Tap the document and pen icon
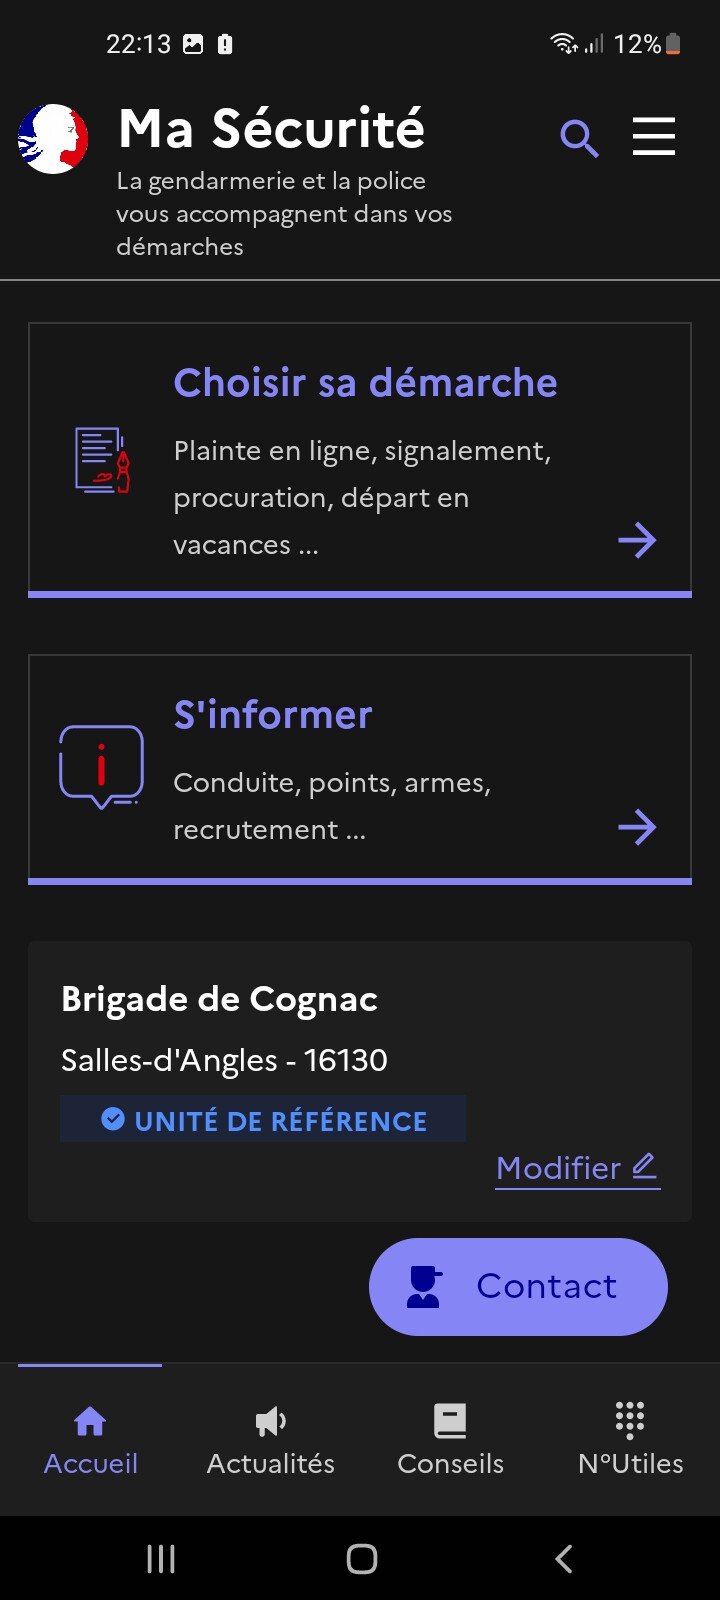Image resolution: width=720 pixels, height=1600 pixels. pyautogui.click(x=102, y=460)
